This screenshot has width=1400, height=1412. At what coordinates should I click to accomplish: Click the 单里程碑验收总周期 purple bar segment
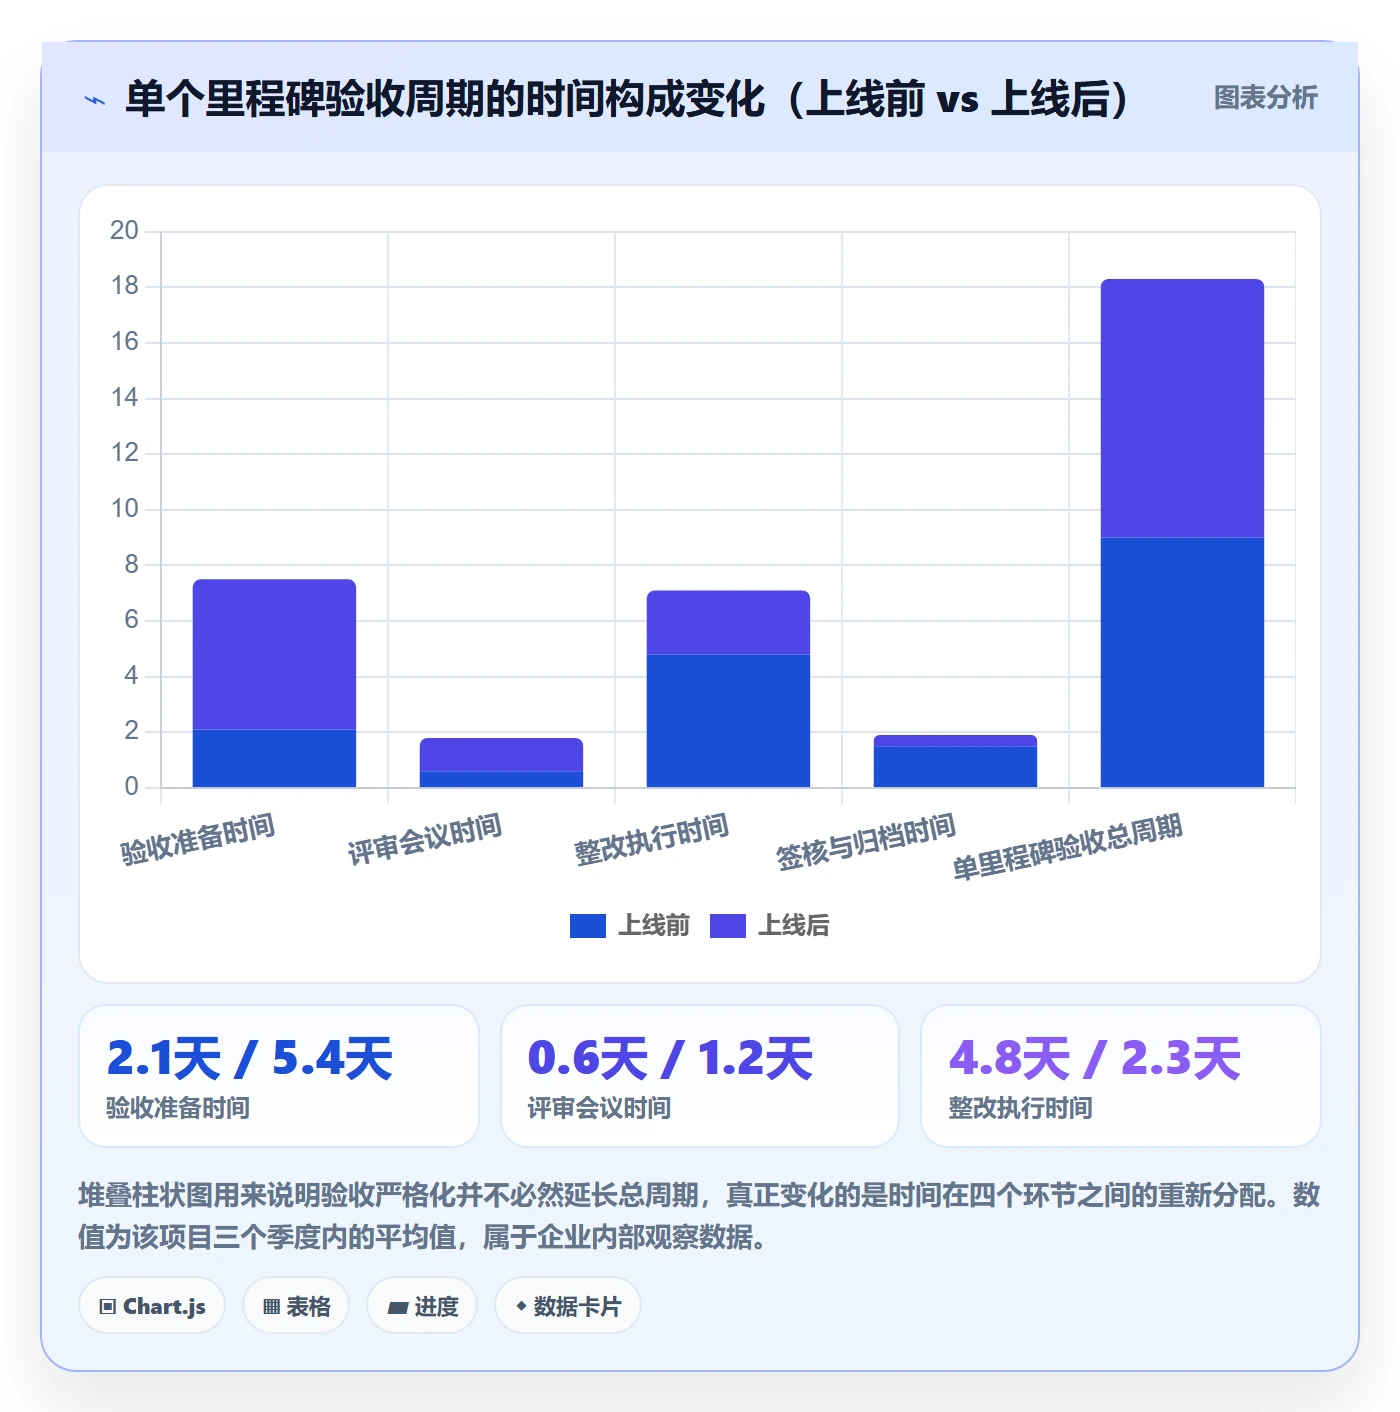pyautogui.click(x=1182, y=408)
